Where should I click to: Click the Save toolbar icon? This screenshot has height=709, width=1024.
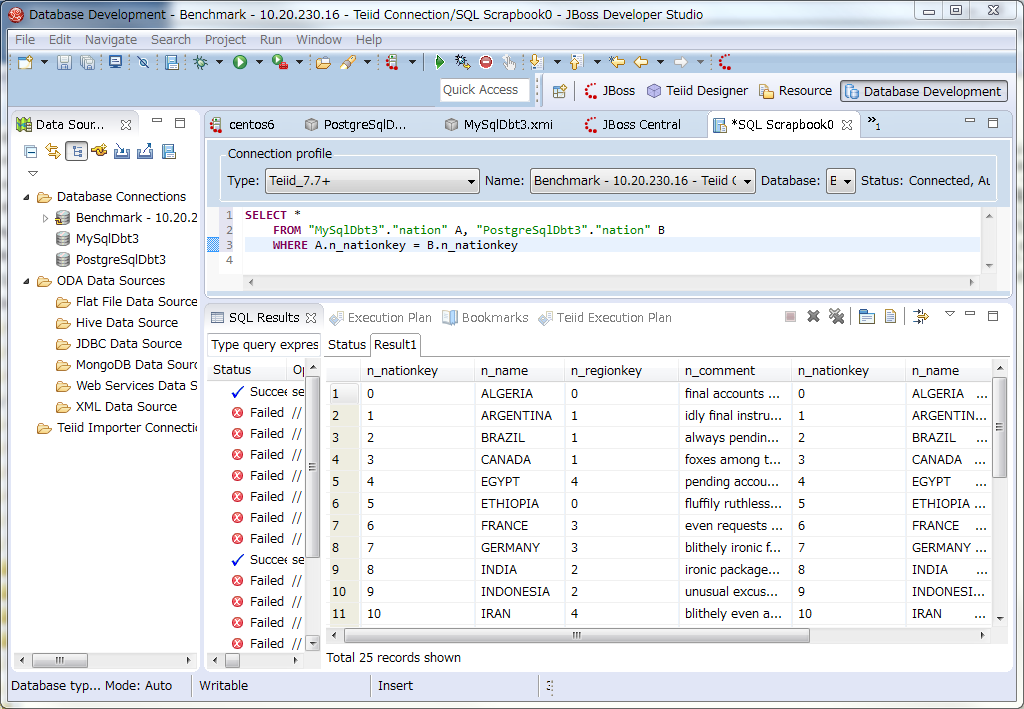tap(64, 63)
